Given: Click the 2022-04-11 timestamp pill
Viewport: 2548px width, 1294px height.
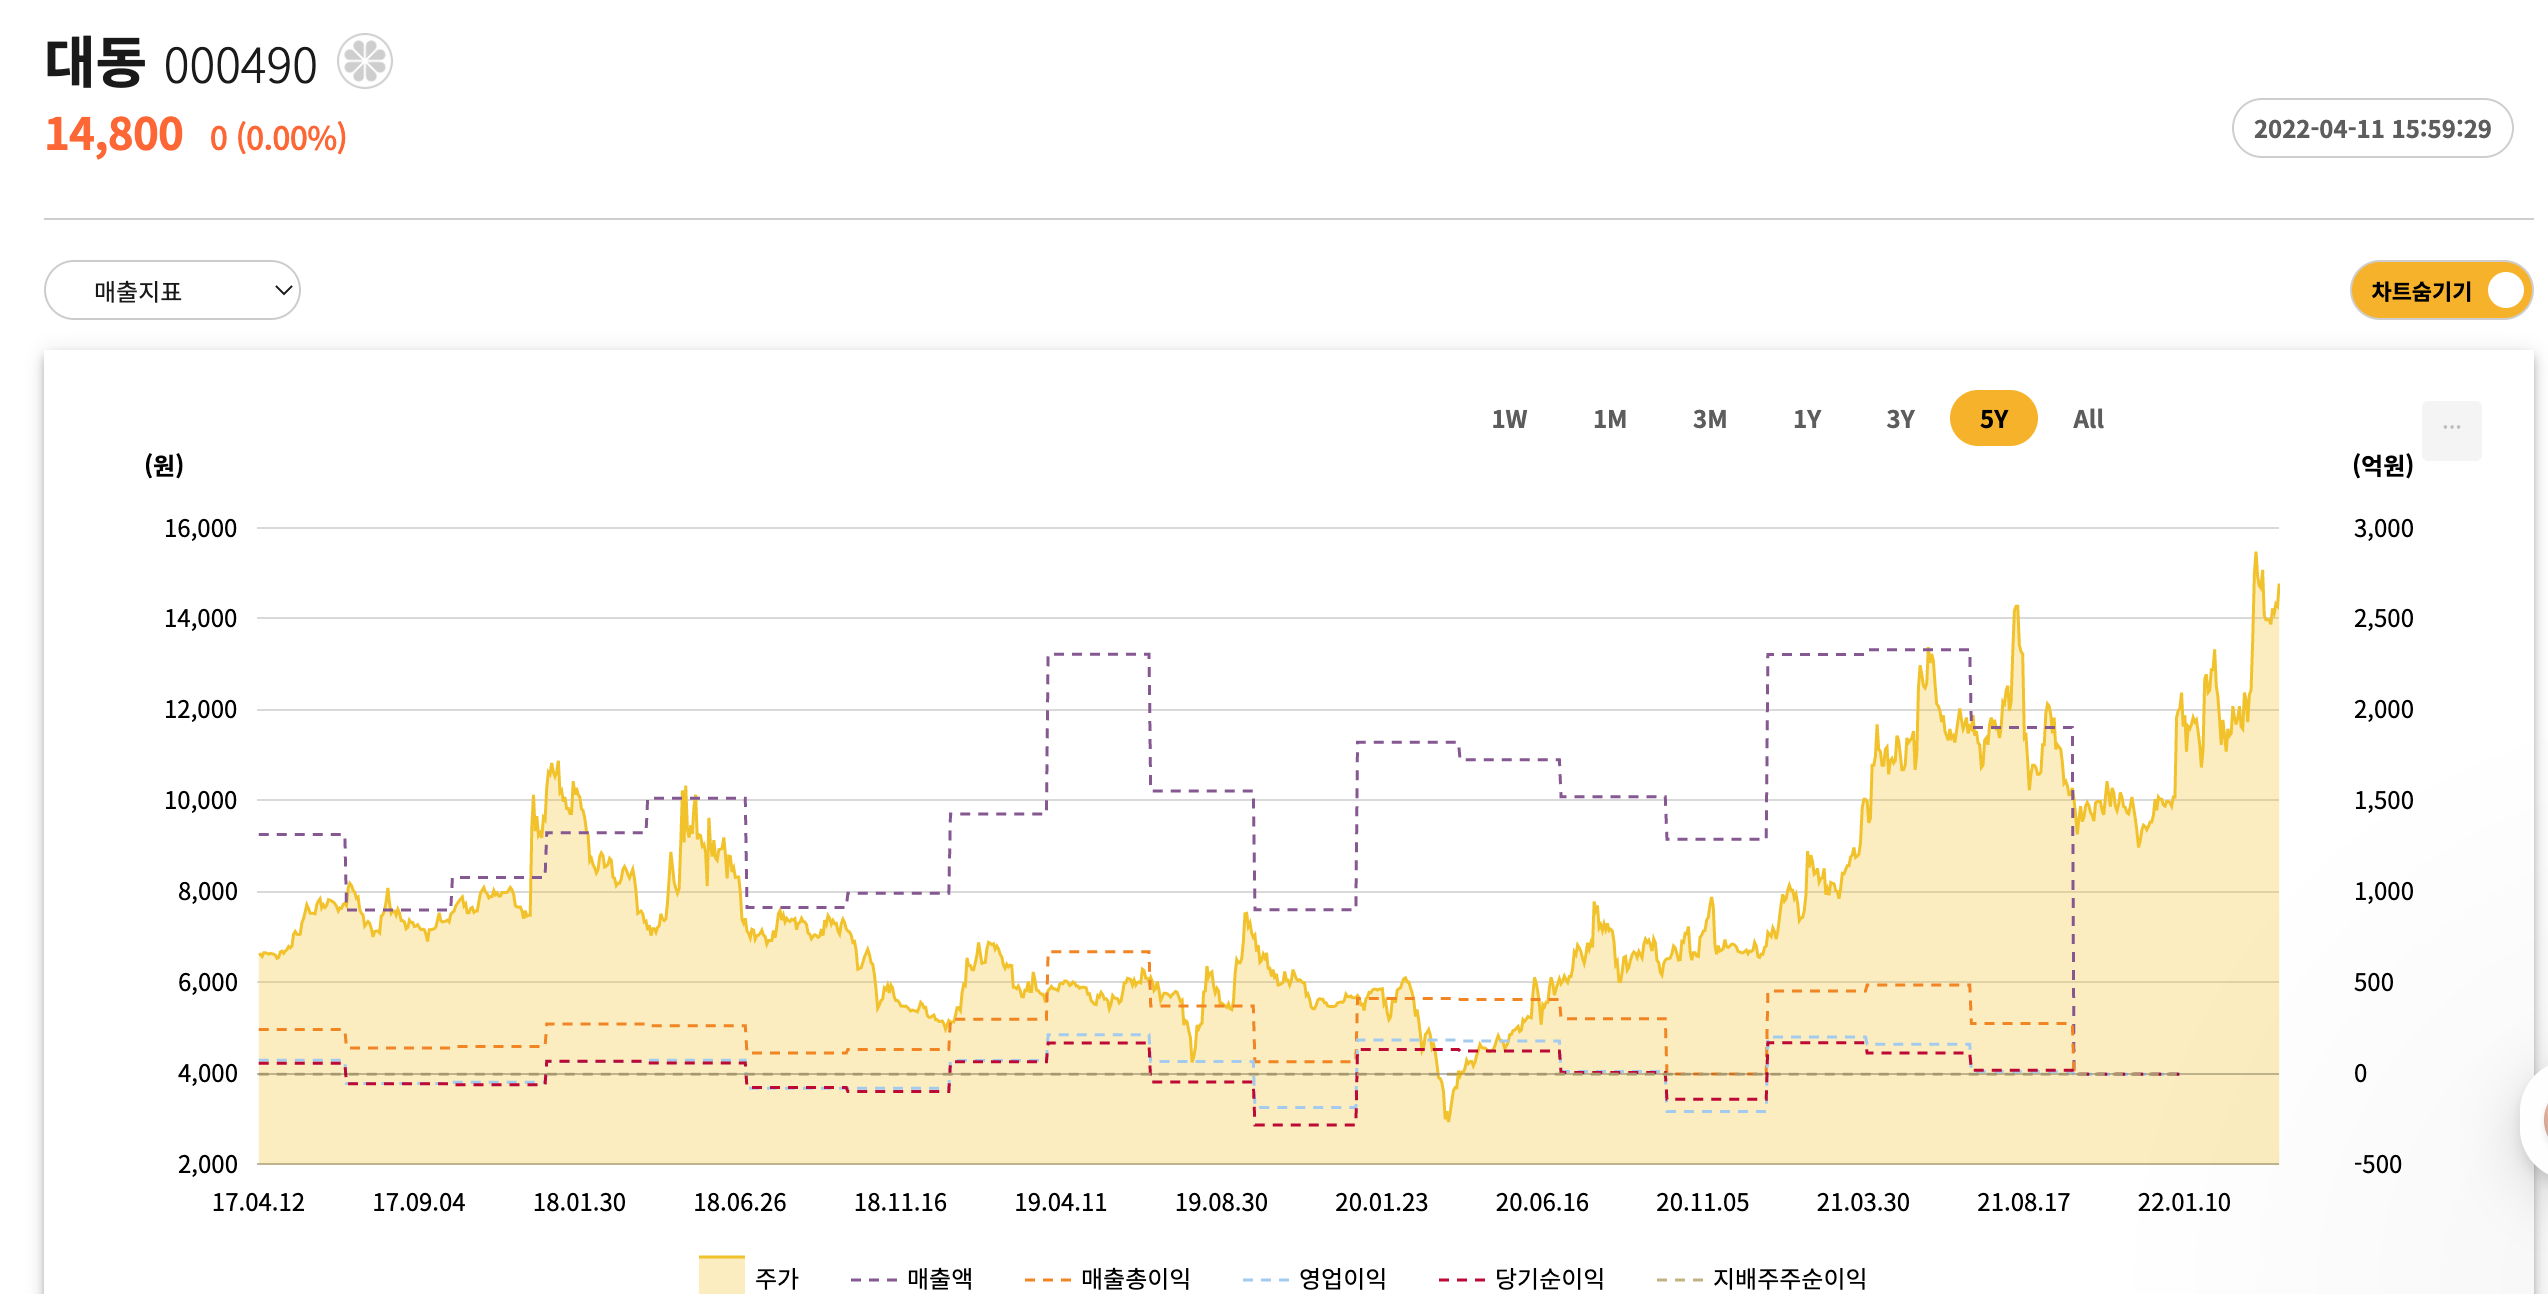Looking at the screenshot, I should [2372, 129].
